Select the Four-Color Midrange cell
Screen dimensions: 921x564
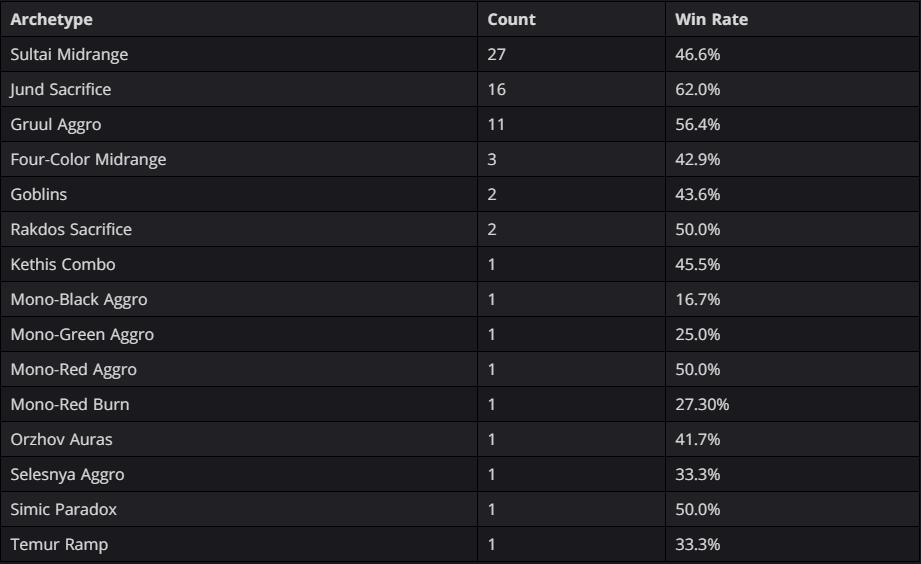click(239, 159)
